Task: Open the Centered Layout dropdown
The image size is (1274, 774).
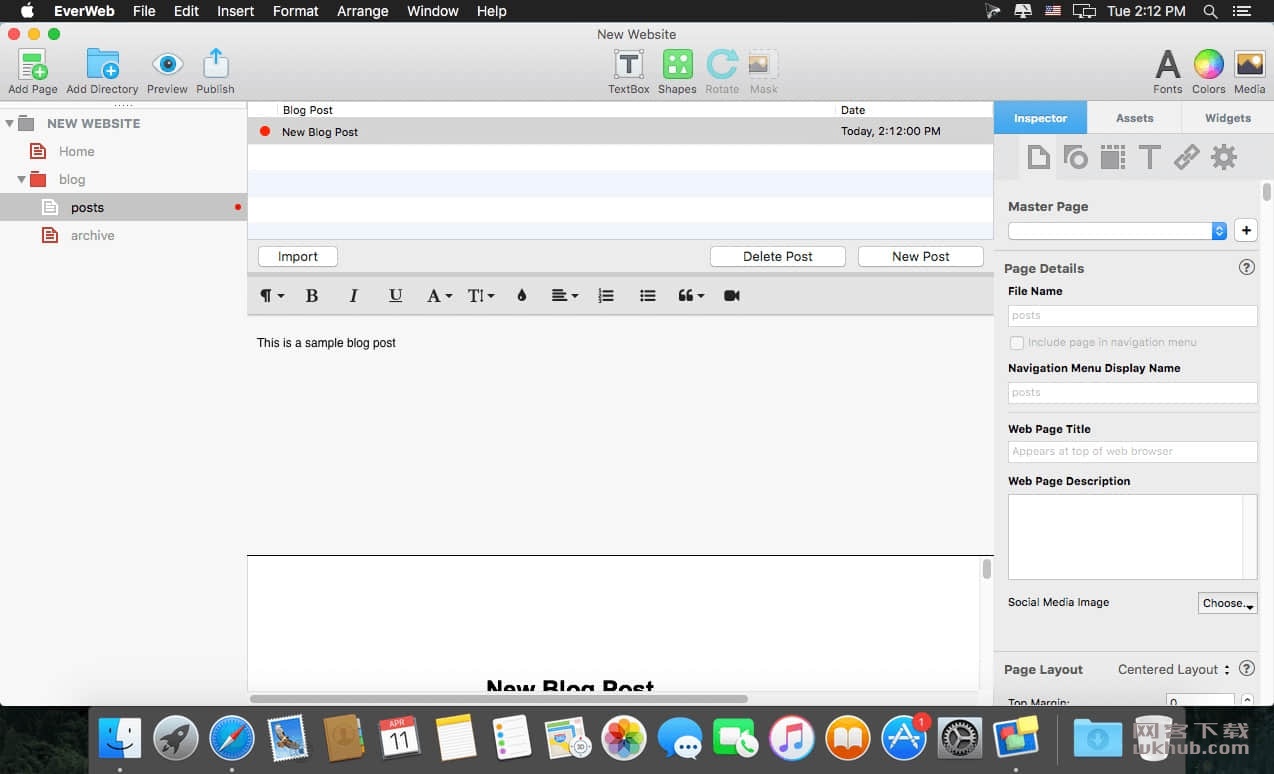Action: click(x=1174, y=670)
